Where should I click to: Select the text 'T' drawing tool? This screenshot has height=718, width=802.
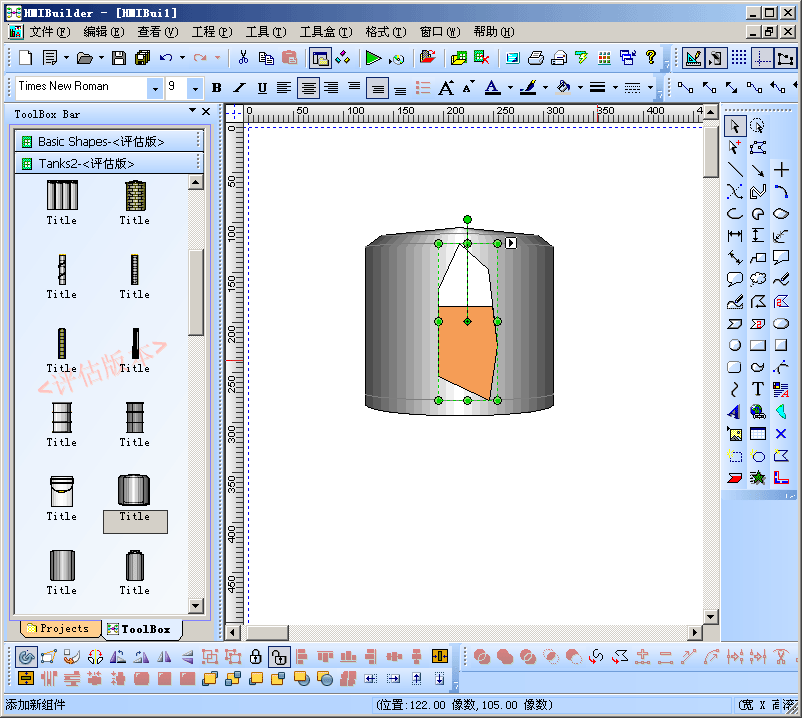(x=758, y=389)
